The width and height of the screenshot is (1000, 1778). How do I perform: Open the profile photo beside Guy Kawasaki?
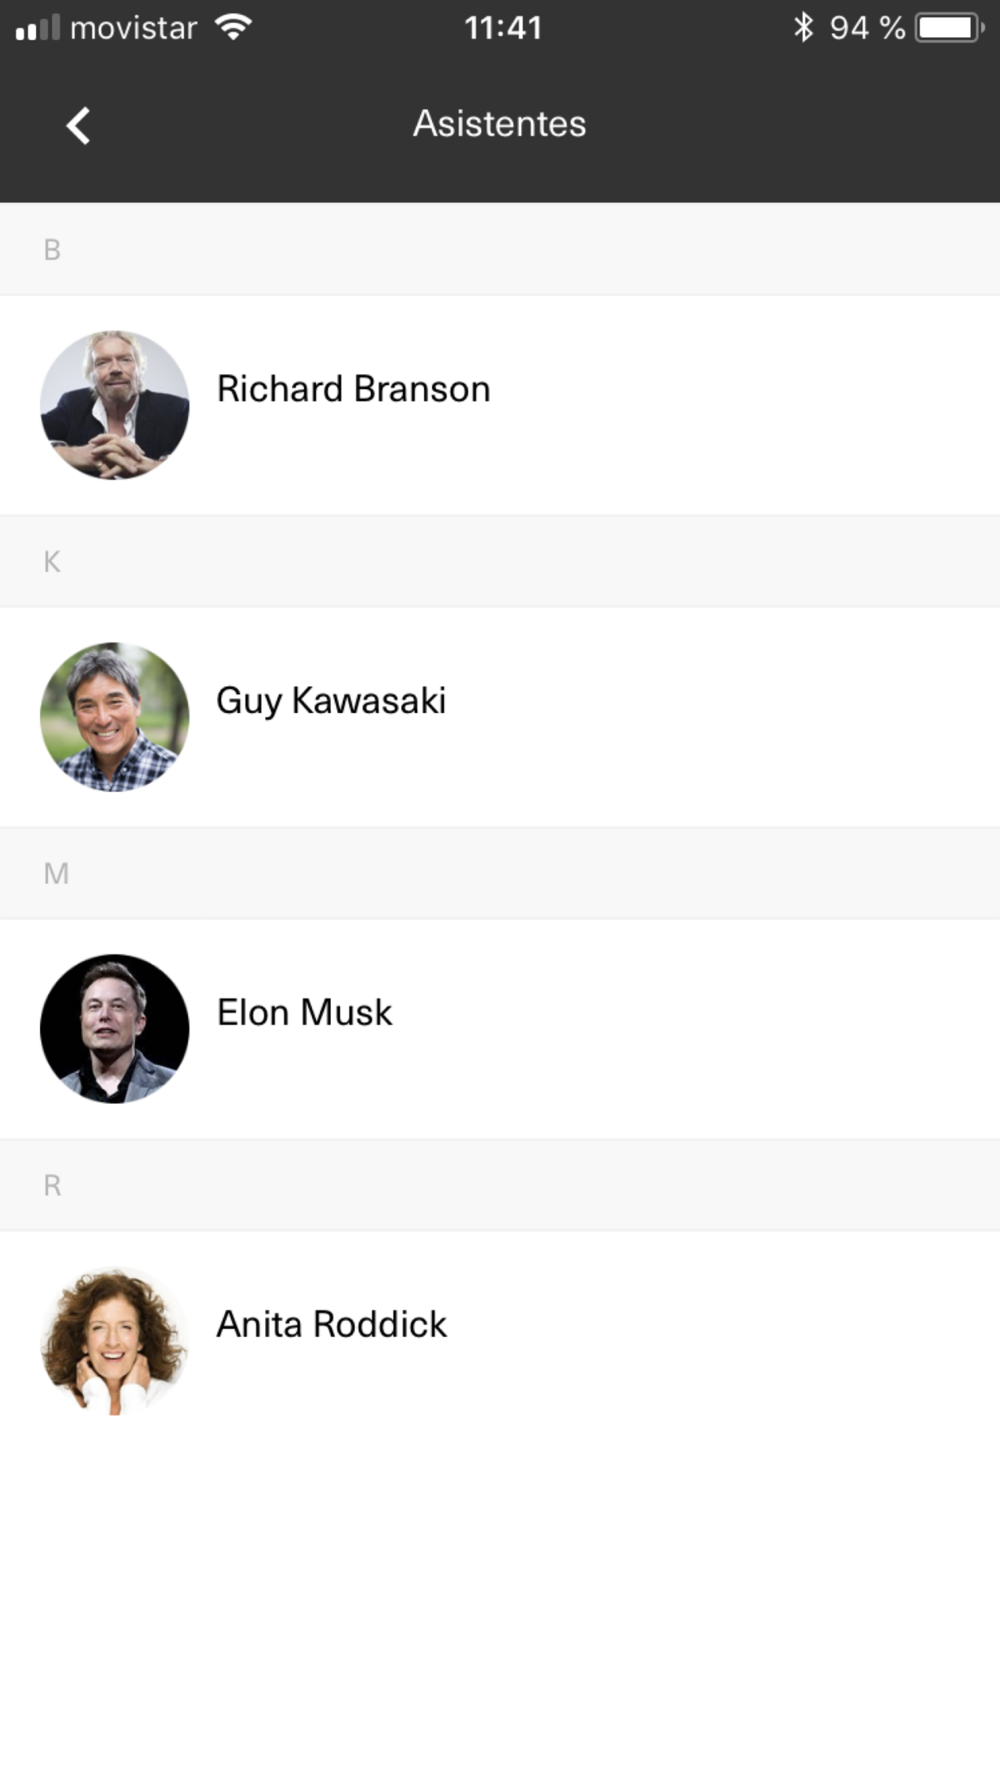(115, 717)
